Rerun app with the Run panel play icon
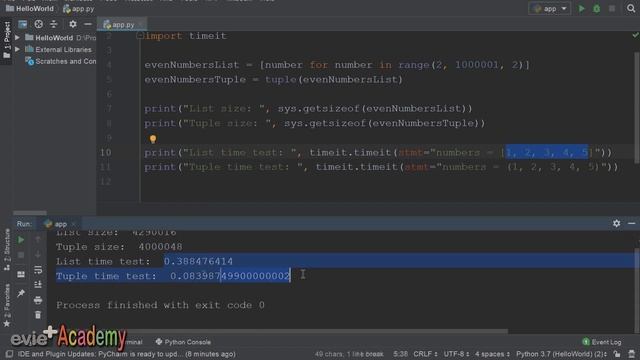This screenshot has width=640, height=360. coord(21,240)
